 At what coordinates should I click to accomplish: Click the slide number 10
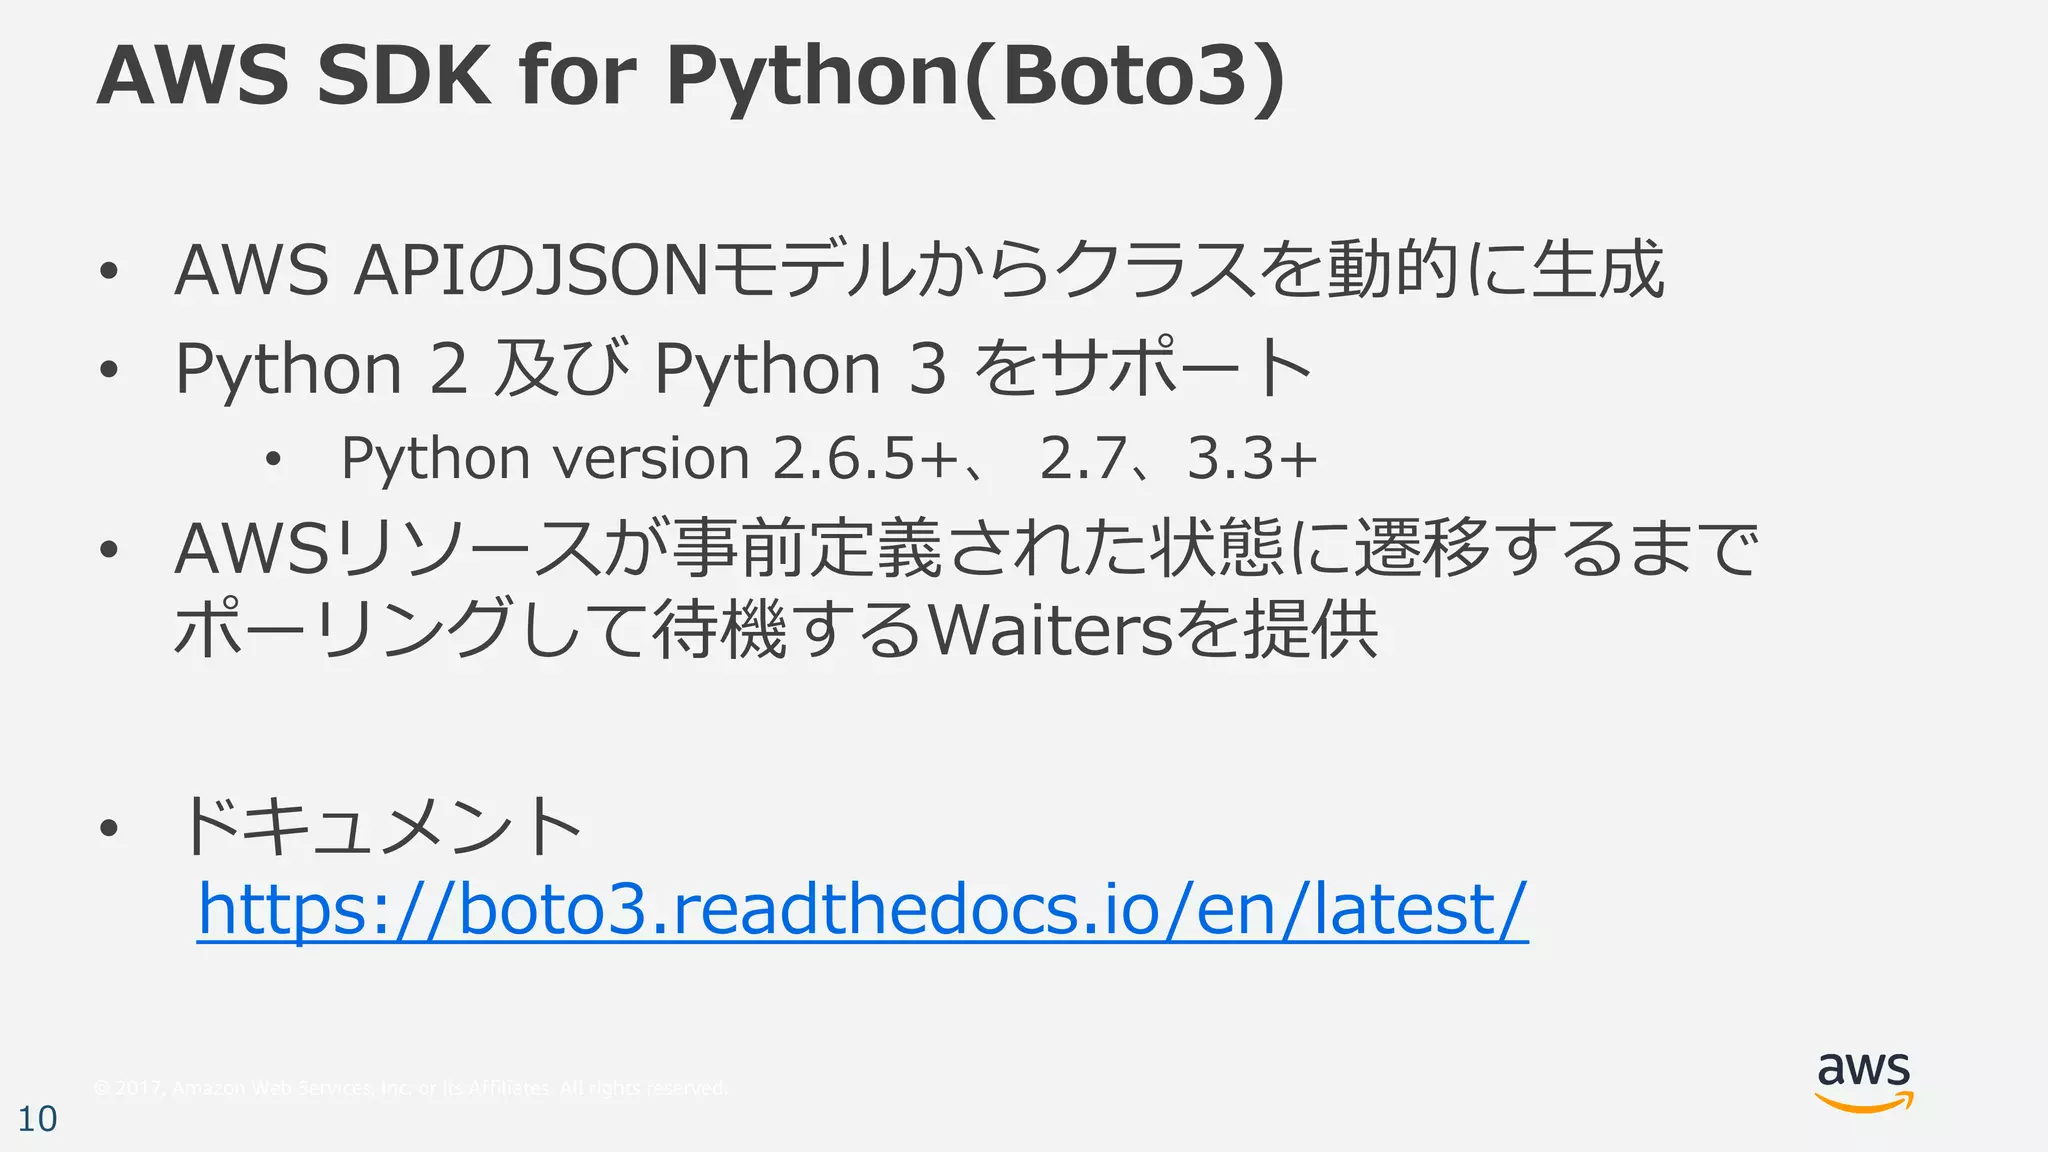point(38,1119)
